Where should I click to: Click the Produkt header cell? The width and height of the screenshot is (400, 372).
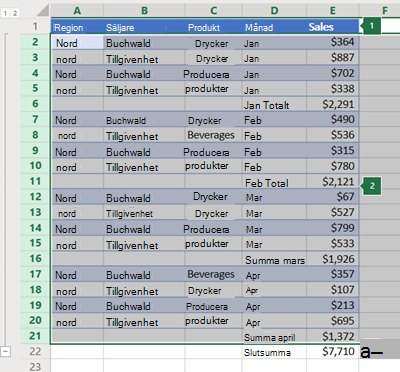214,27
